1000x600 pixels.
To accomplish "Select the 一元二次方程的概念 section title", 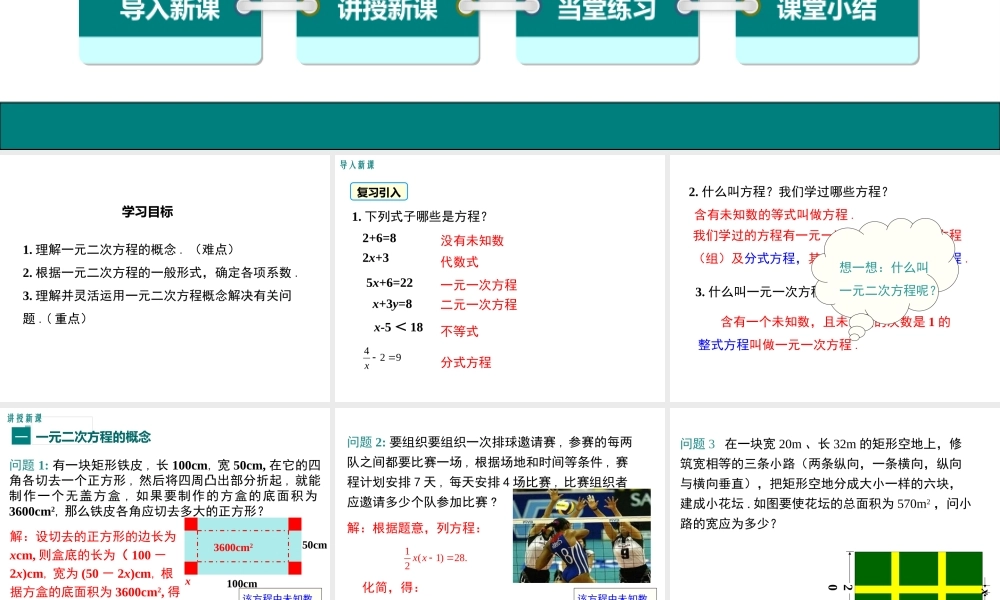I will pyautogui.click(x=93, y=437).
